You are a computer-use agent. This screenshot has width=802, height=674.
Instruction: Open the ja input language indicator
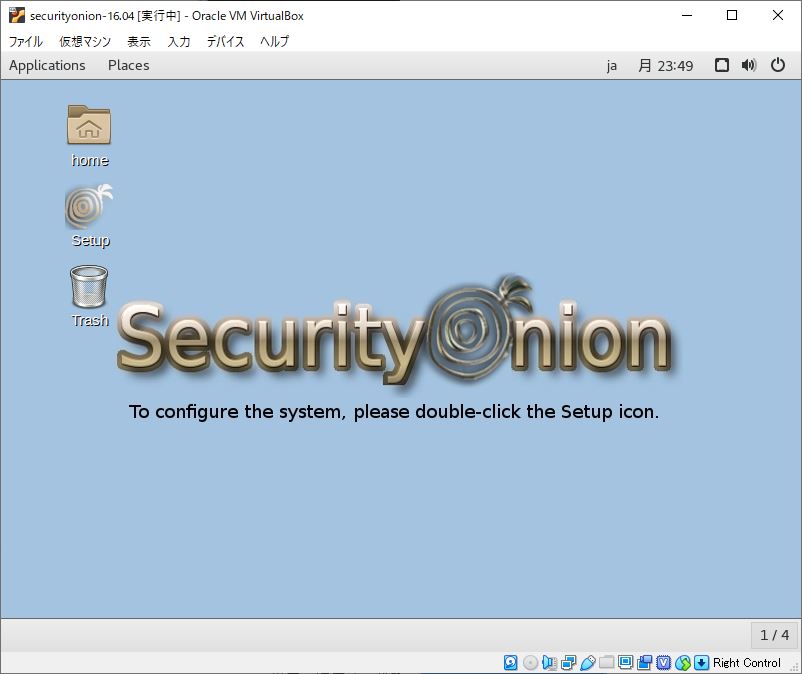[x=612, y=66]
